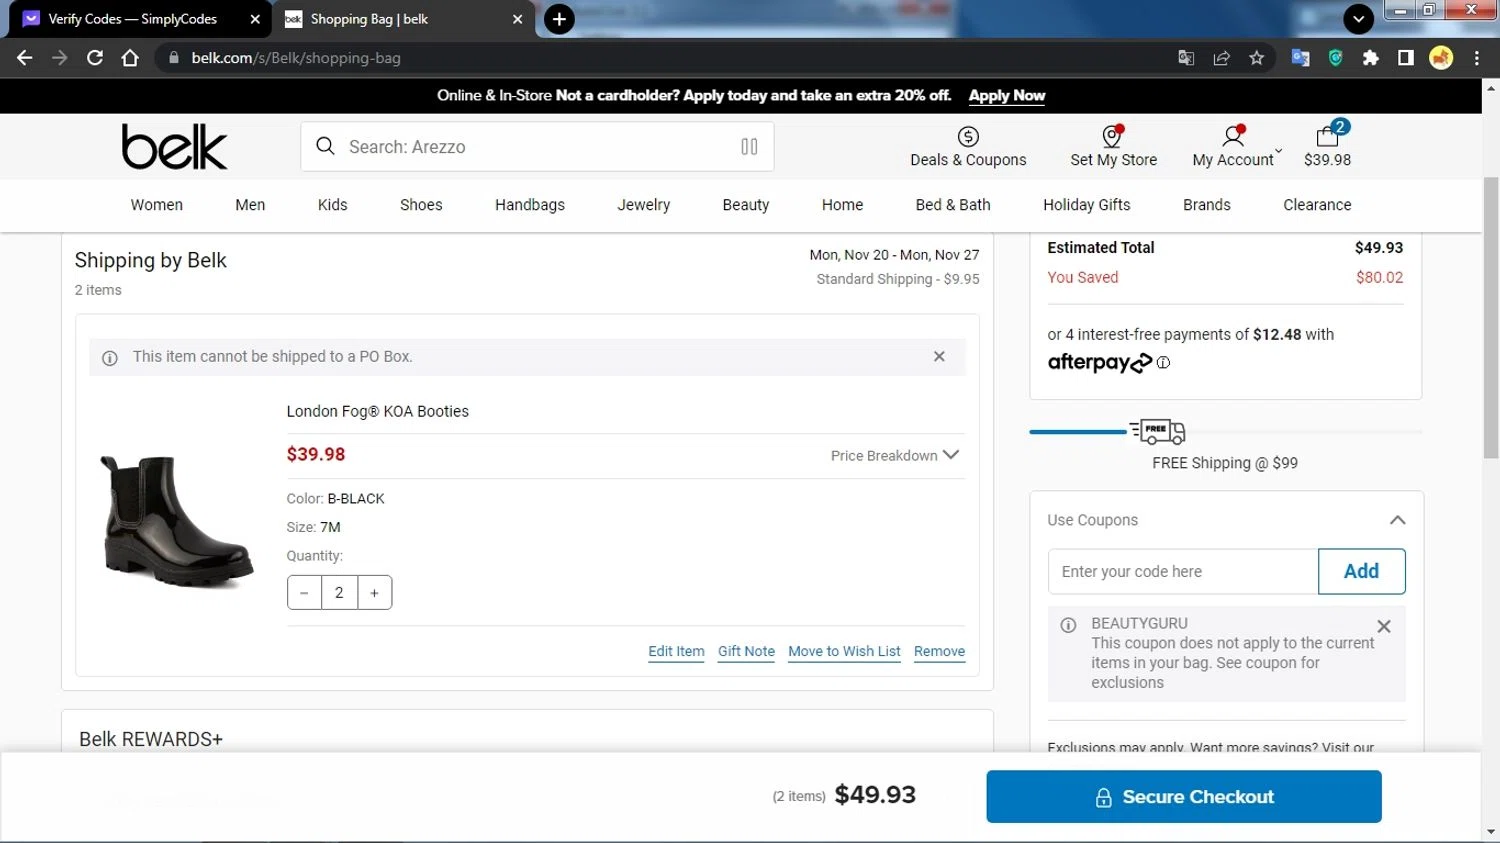The width and height of the screenshot is (1500, 843).
Task: Reload the Belk shopping bag page
Action: tap(95, 58)
